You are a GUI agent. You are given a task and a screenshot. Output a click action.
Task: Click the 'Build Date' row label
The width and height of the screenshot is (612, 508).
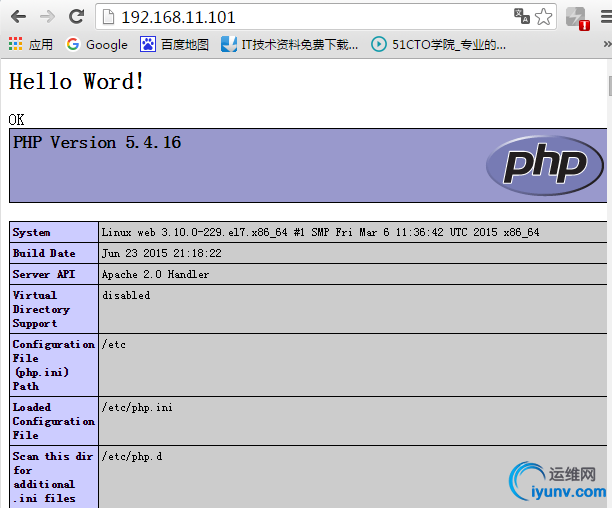pos(44,253)
